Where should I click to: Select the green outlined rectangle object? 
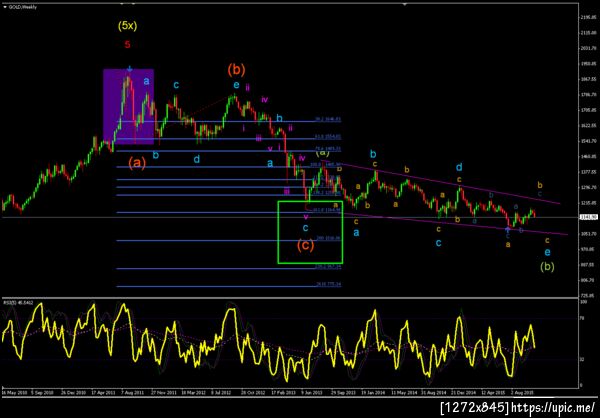point(310,232)
